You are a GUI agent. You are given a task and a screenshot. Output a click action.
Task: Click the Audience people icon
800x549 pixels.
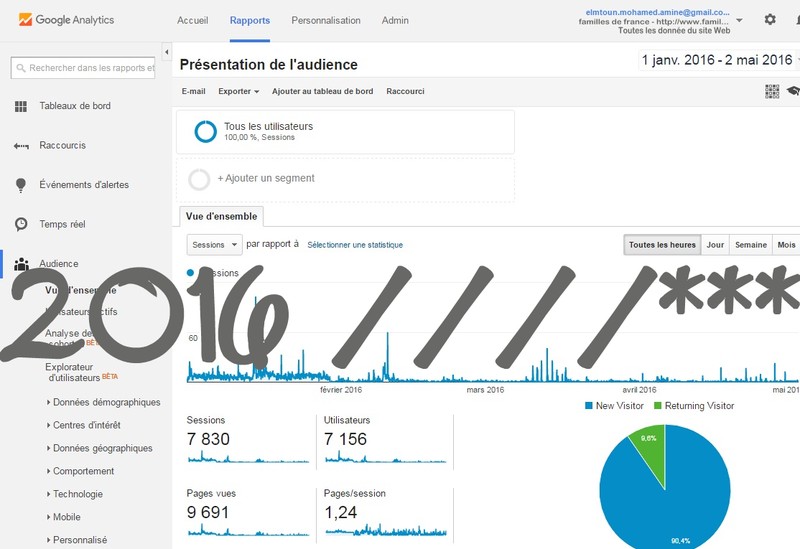pyautogui.click(x=21, y=264)
